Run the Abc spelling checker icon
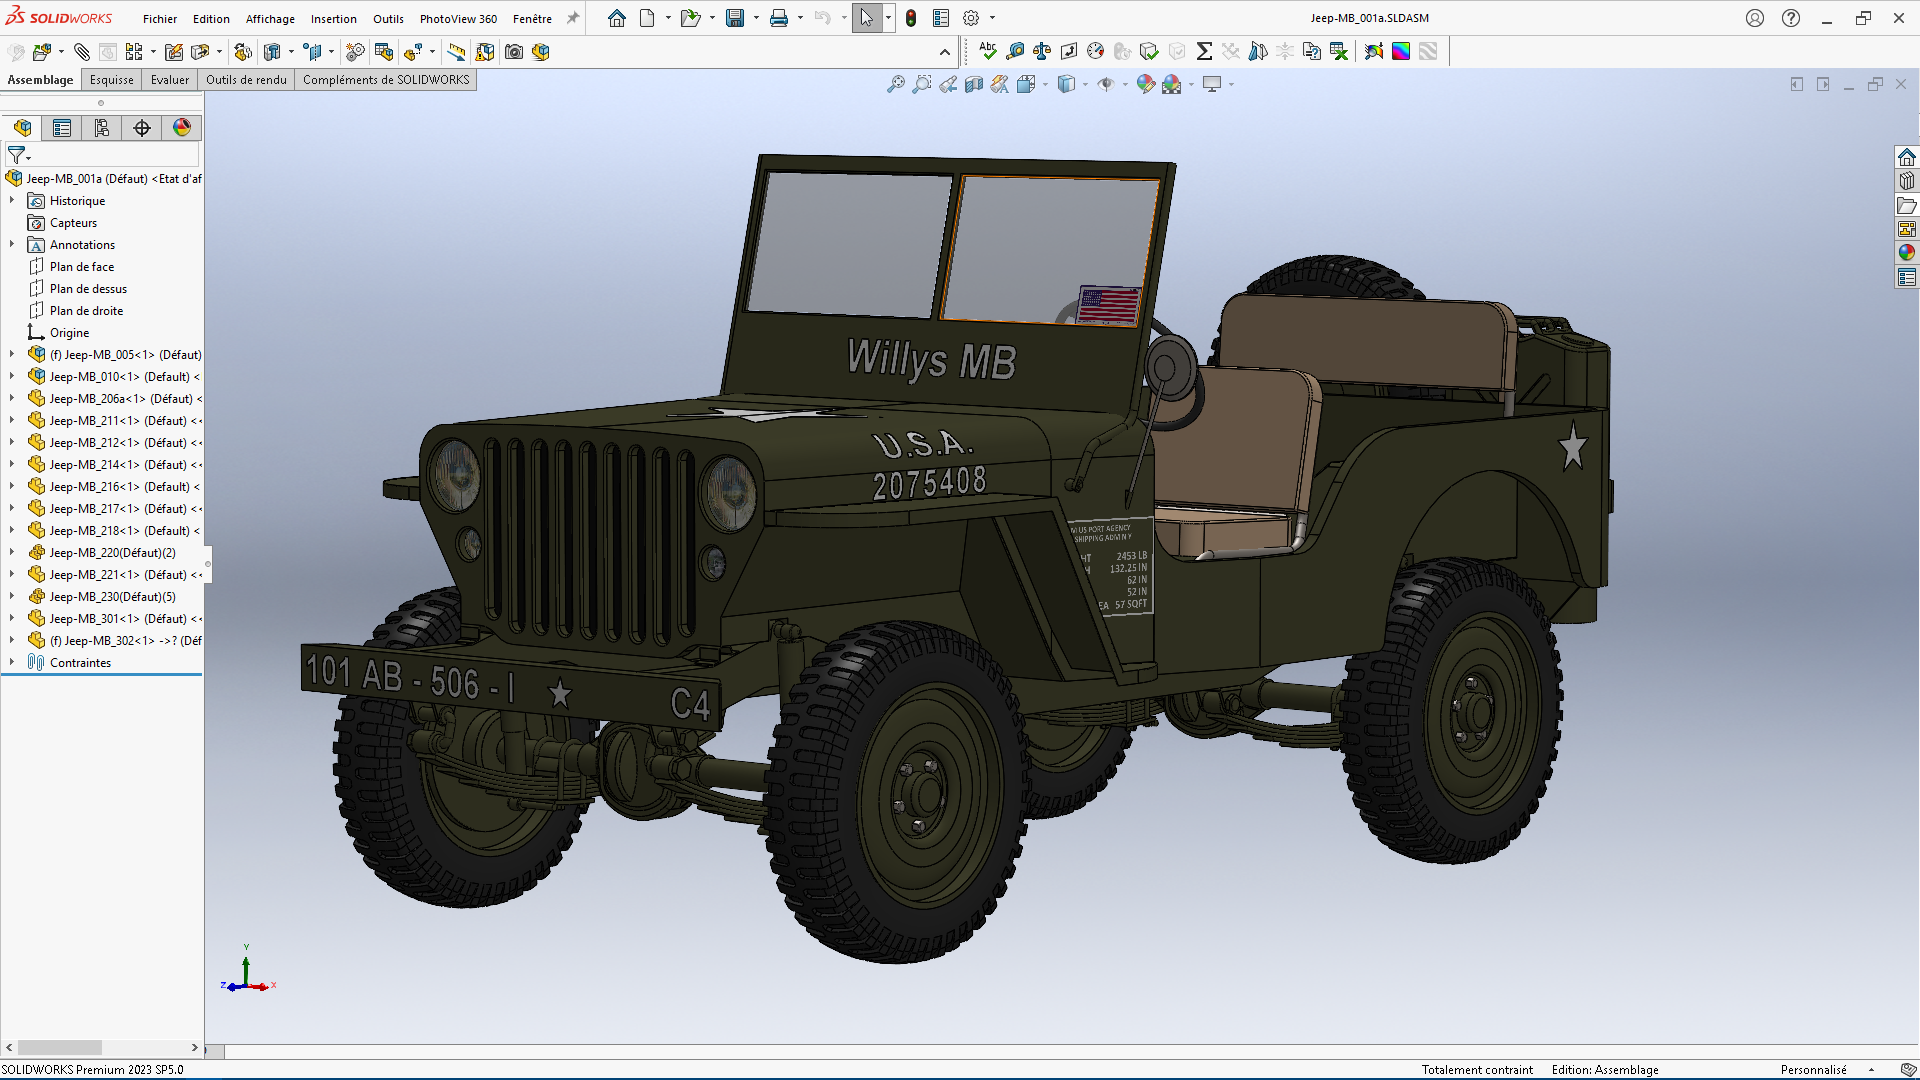 [988, 51]
